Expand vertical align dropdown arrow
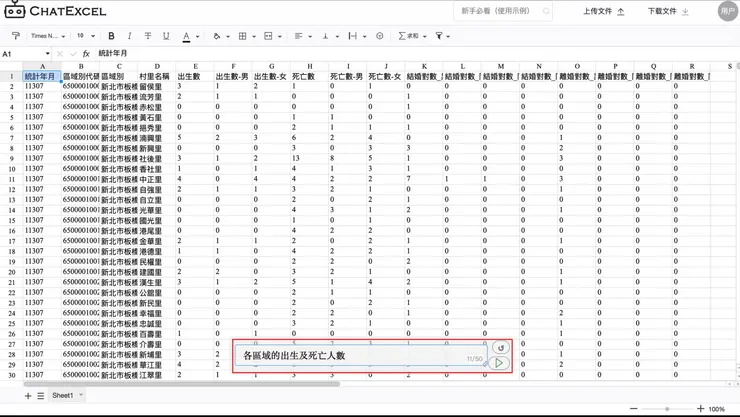 (337, 36)
